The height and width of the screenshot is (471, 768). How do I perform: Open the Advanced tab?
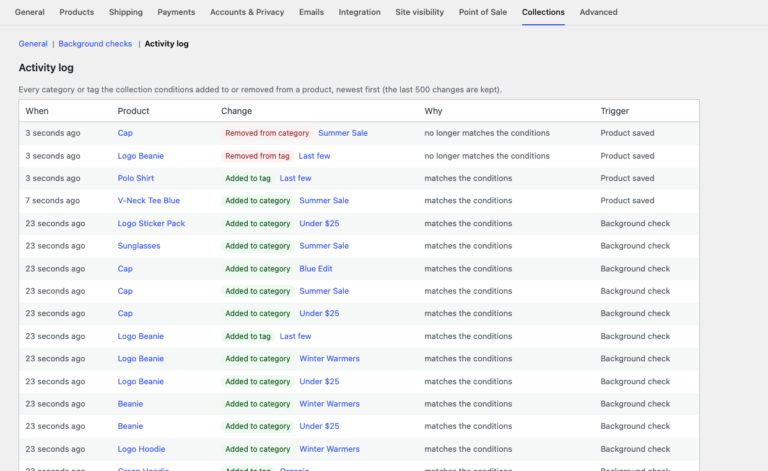click(598, 12)
